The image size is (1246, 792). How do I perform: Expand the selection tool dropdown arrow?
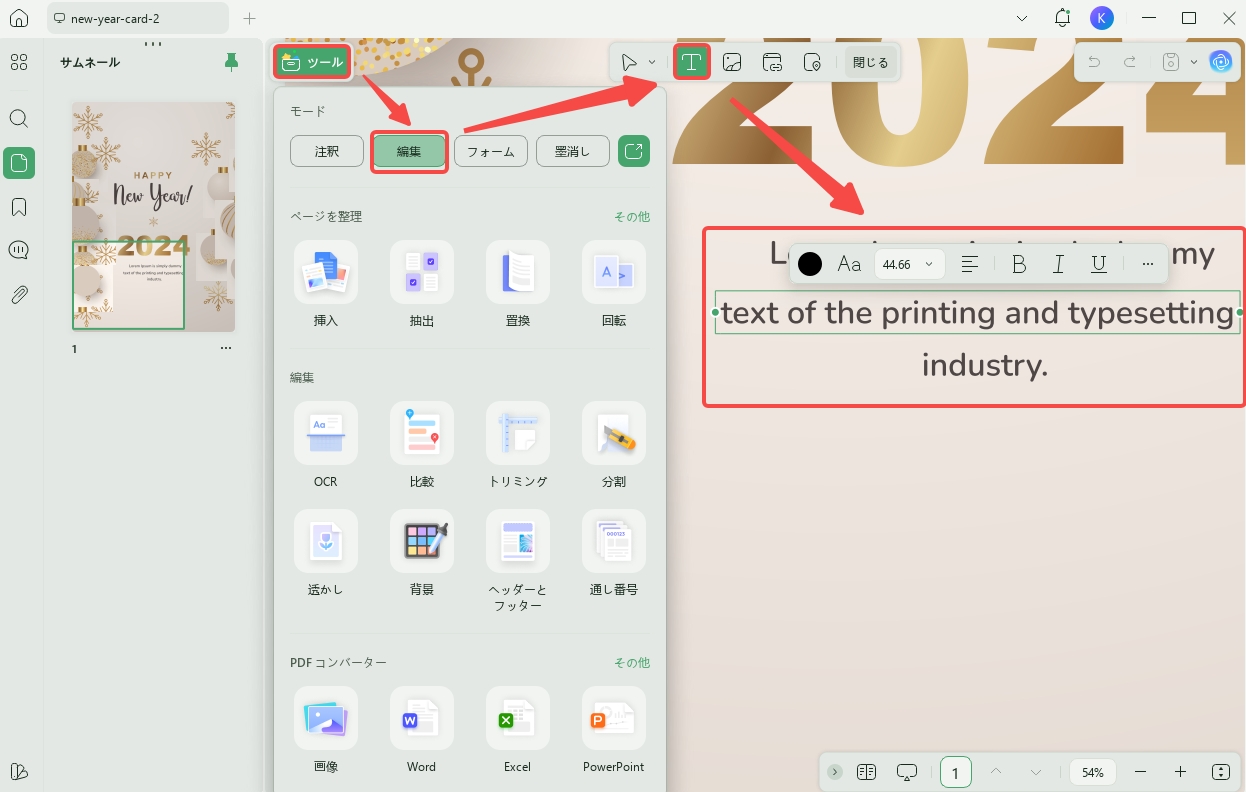click(x=652, y=62)
